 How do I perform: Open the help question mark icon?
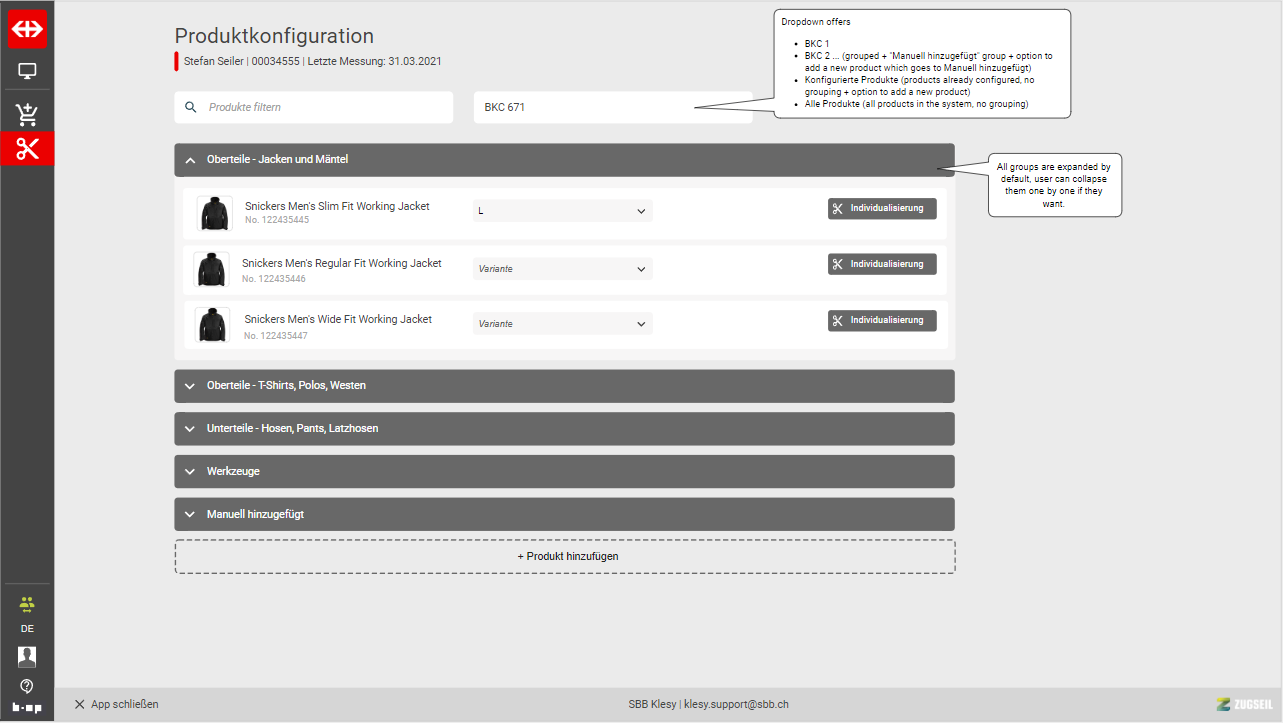(x=27, y=686)
